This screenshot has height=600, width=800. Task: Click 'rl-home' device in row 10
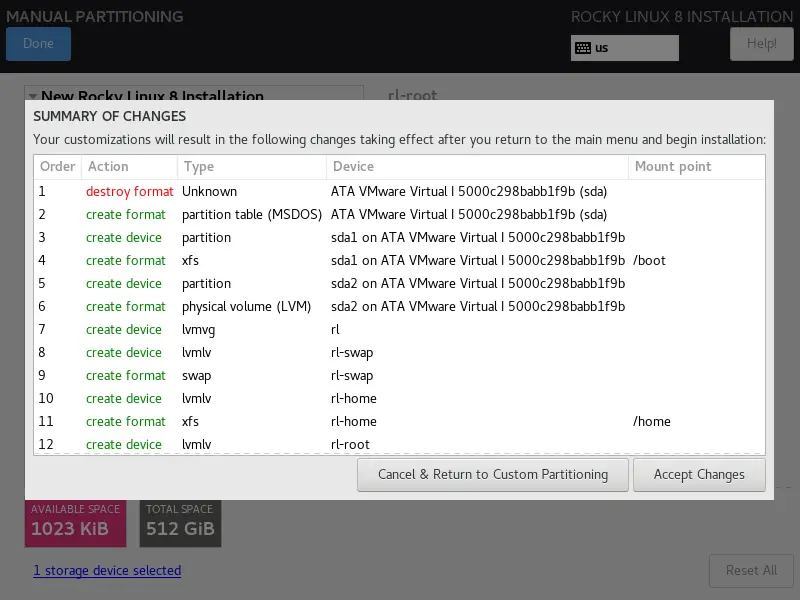click(x=354, y=398)
